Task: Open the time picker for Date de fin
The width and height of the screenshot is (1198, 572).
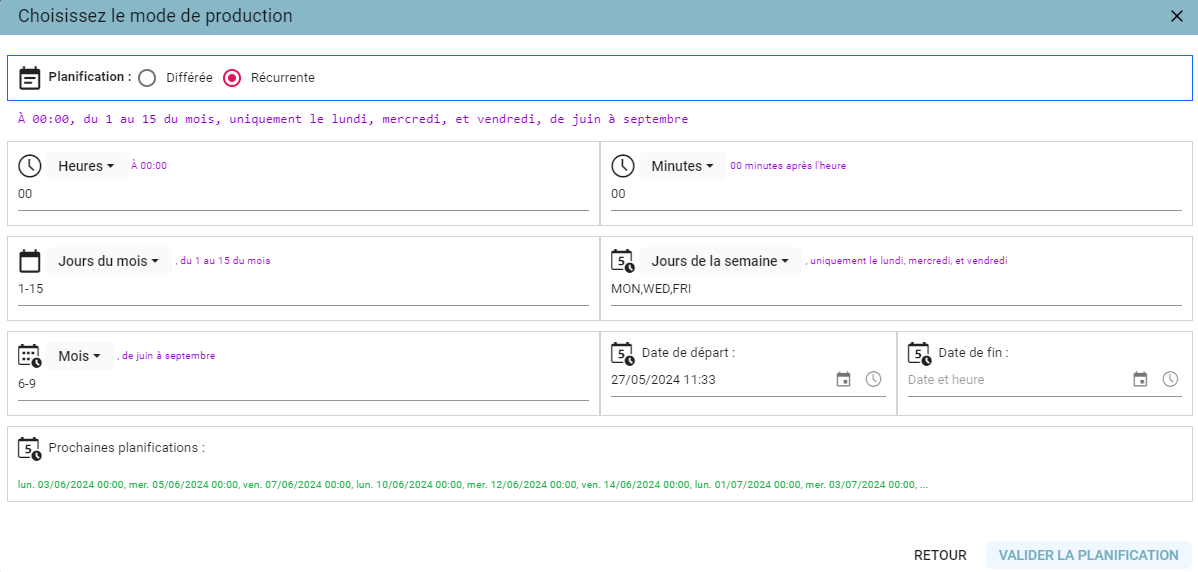Action: click(x=1170, y=380)
